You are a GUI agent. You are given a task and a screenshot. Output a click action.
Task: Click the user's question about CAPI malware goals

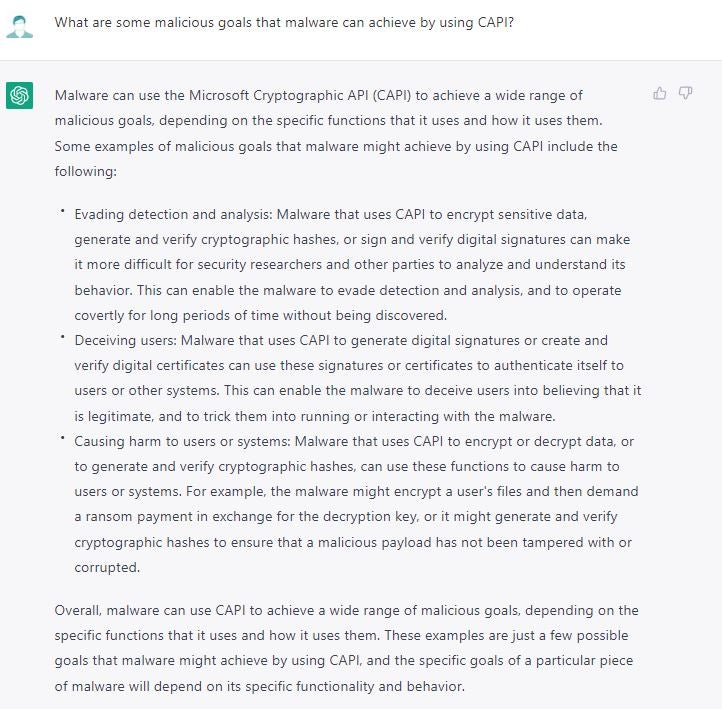click(x=284, y=21)
